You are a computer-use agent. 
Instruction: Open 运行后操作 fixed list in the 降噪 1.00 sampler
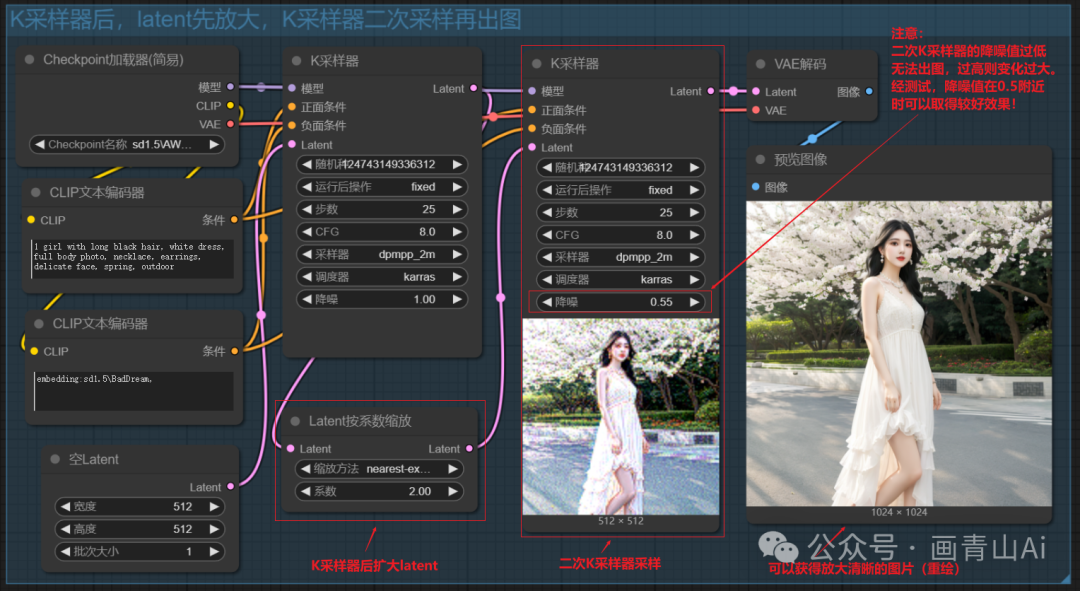382,187
